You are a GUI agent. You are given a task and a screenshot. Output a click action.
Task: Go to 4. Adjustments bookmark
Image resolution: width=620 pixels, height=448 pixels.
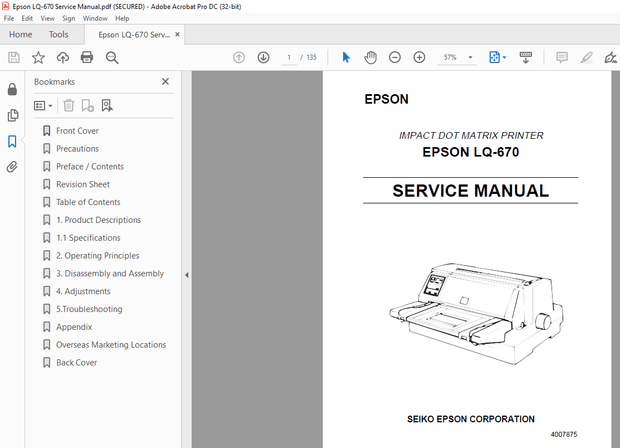(x=83, y=291)
